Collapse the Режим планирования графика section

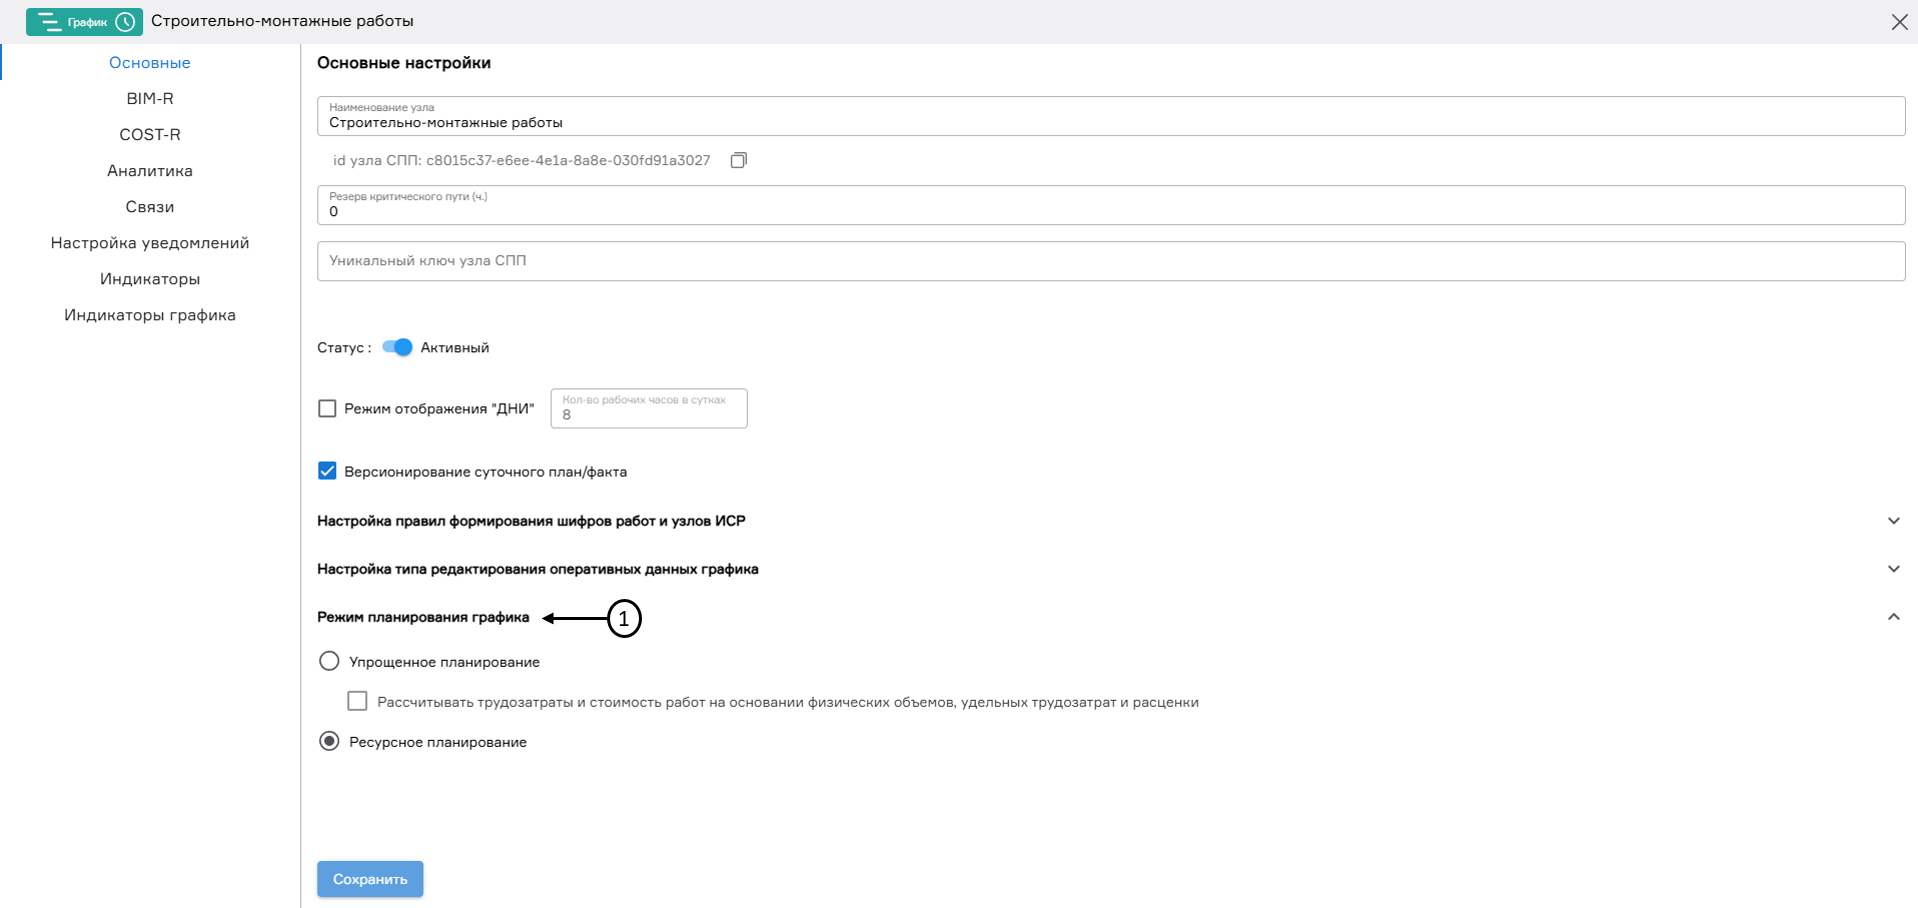coord(1893,617)
